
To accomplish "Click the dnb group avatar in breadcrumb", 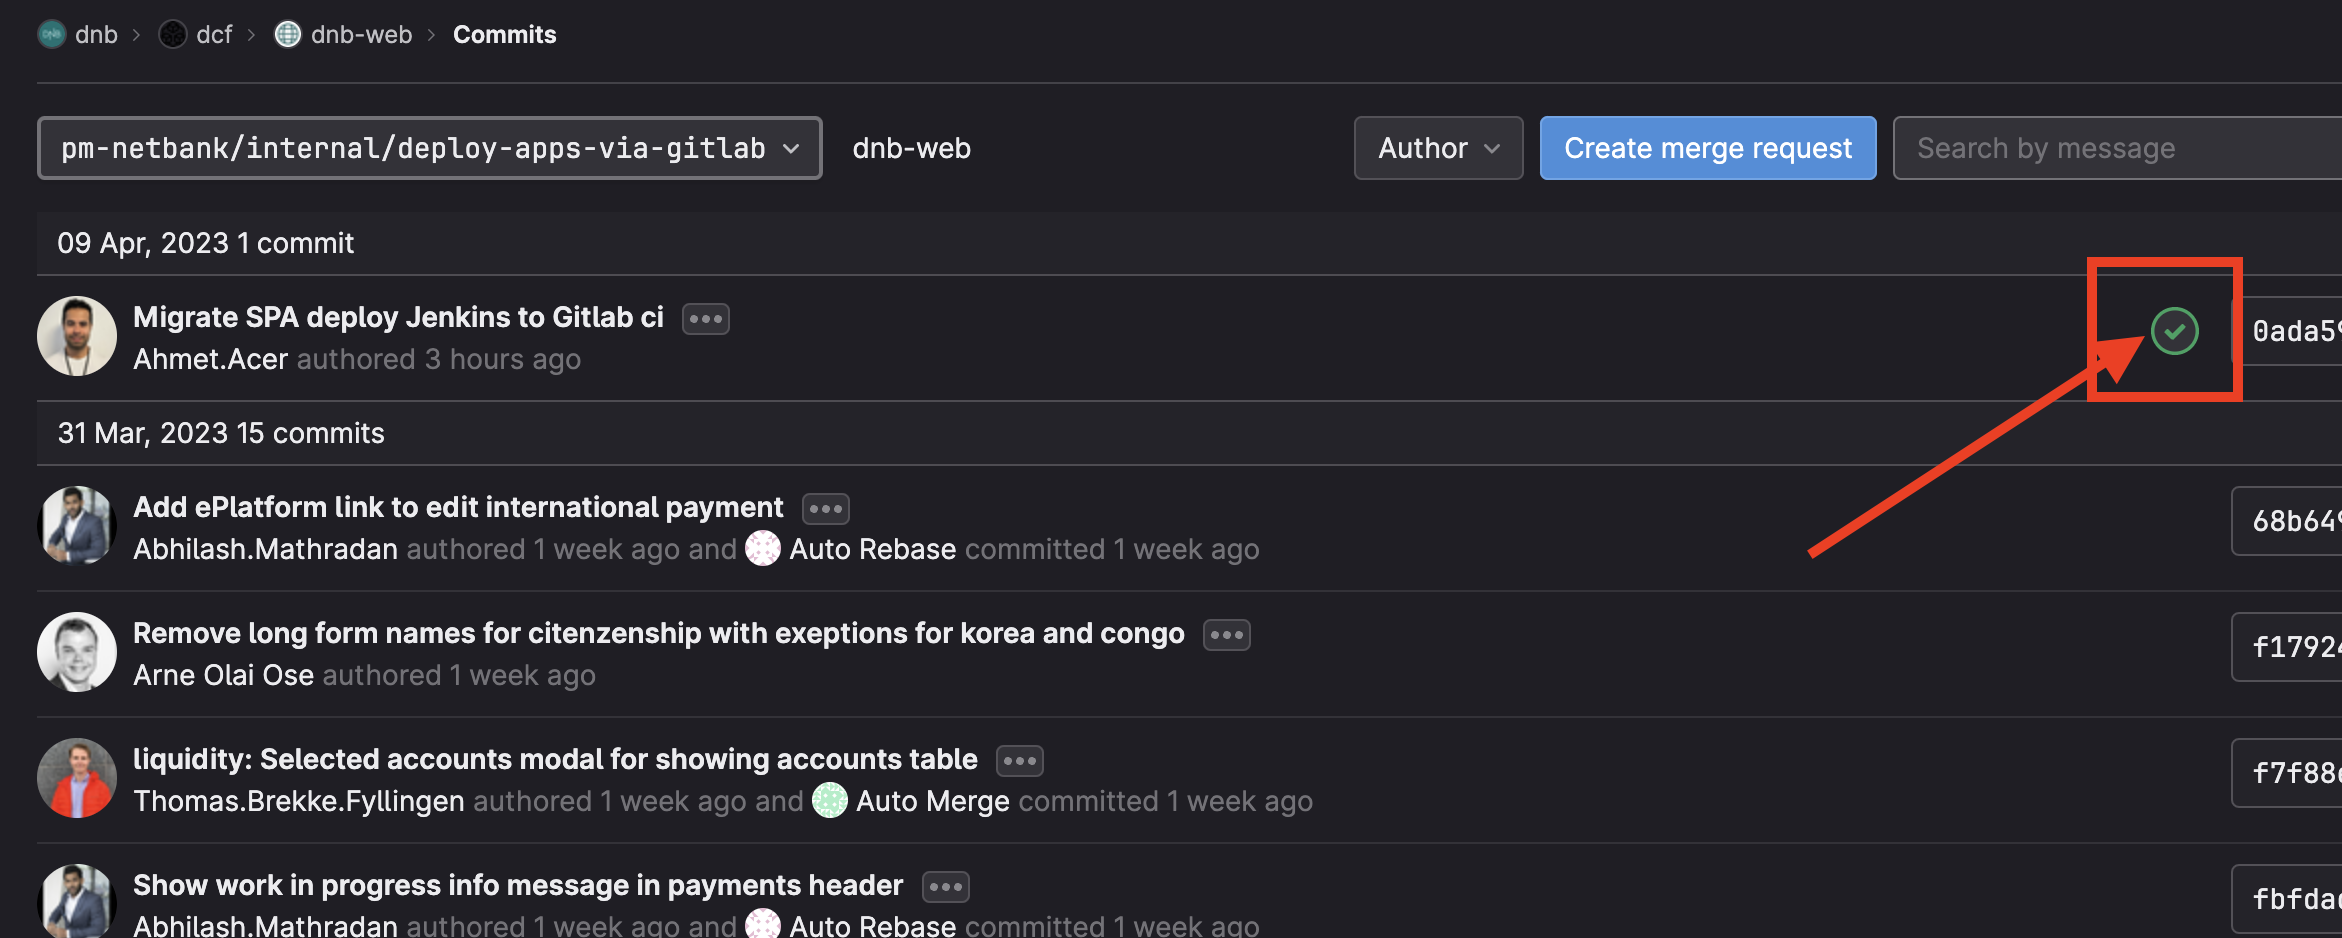I will click(x=51, y=34).
